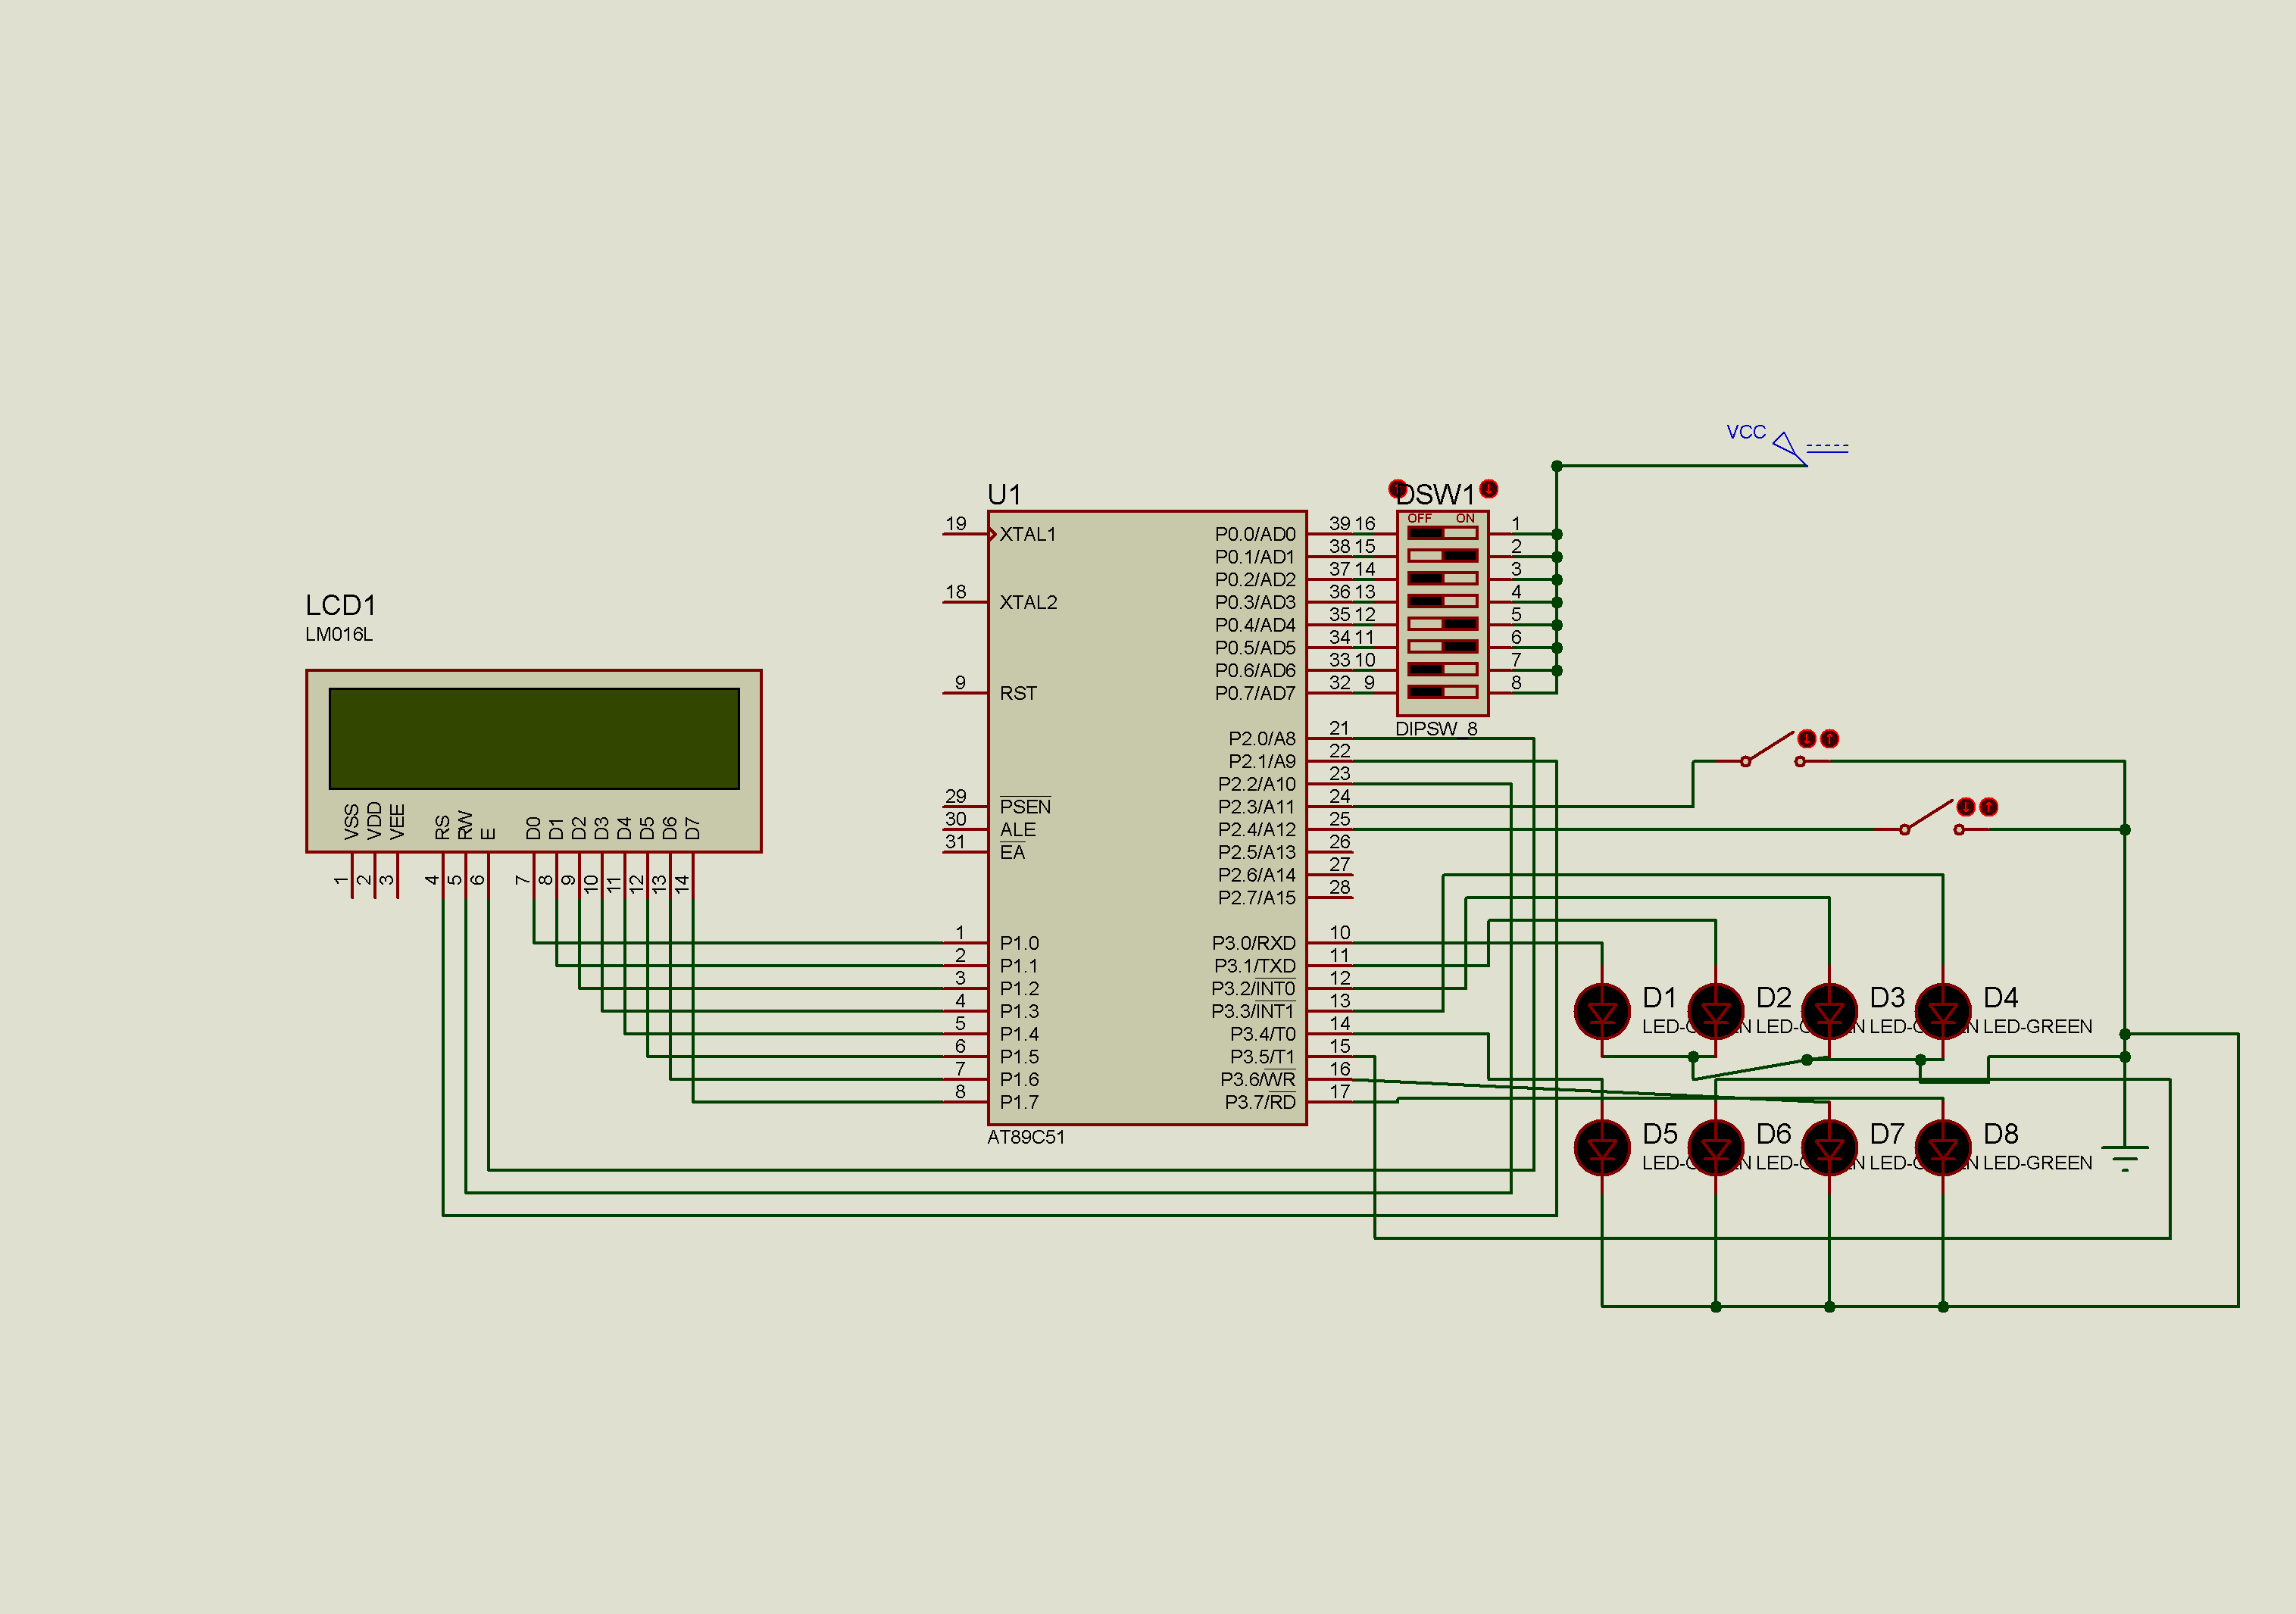Viewport: 2296px width, 1614px height.
Task: Click the DIPSW_8 part label
Action: pos(1436,729)
